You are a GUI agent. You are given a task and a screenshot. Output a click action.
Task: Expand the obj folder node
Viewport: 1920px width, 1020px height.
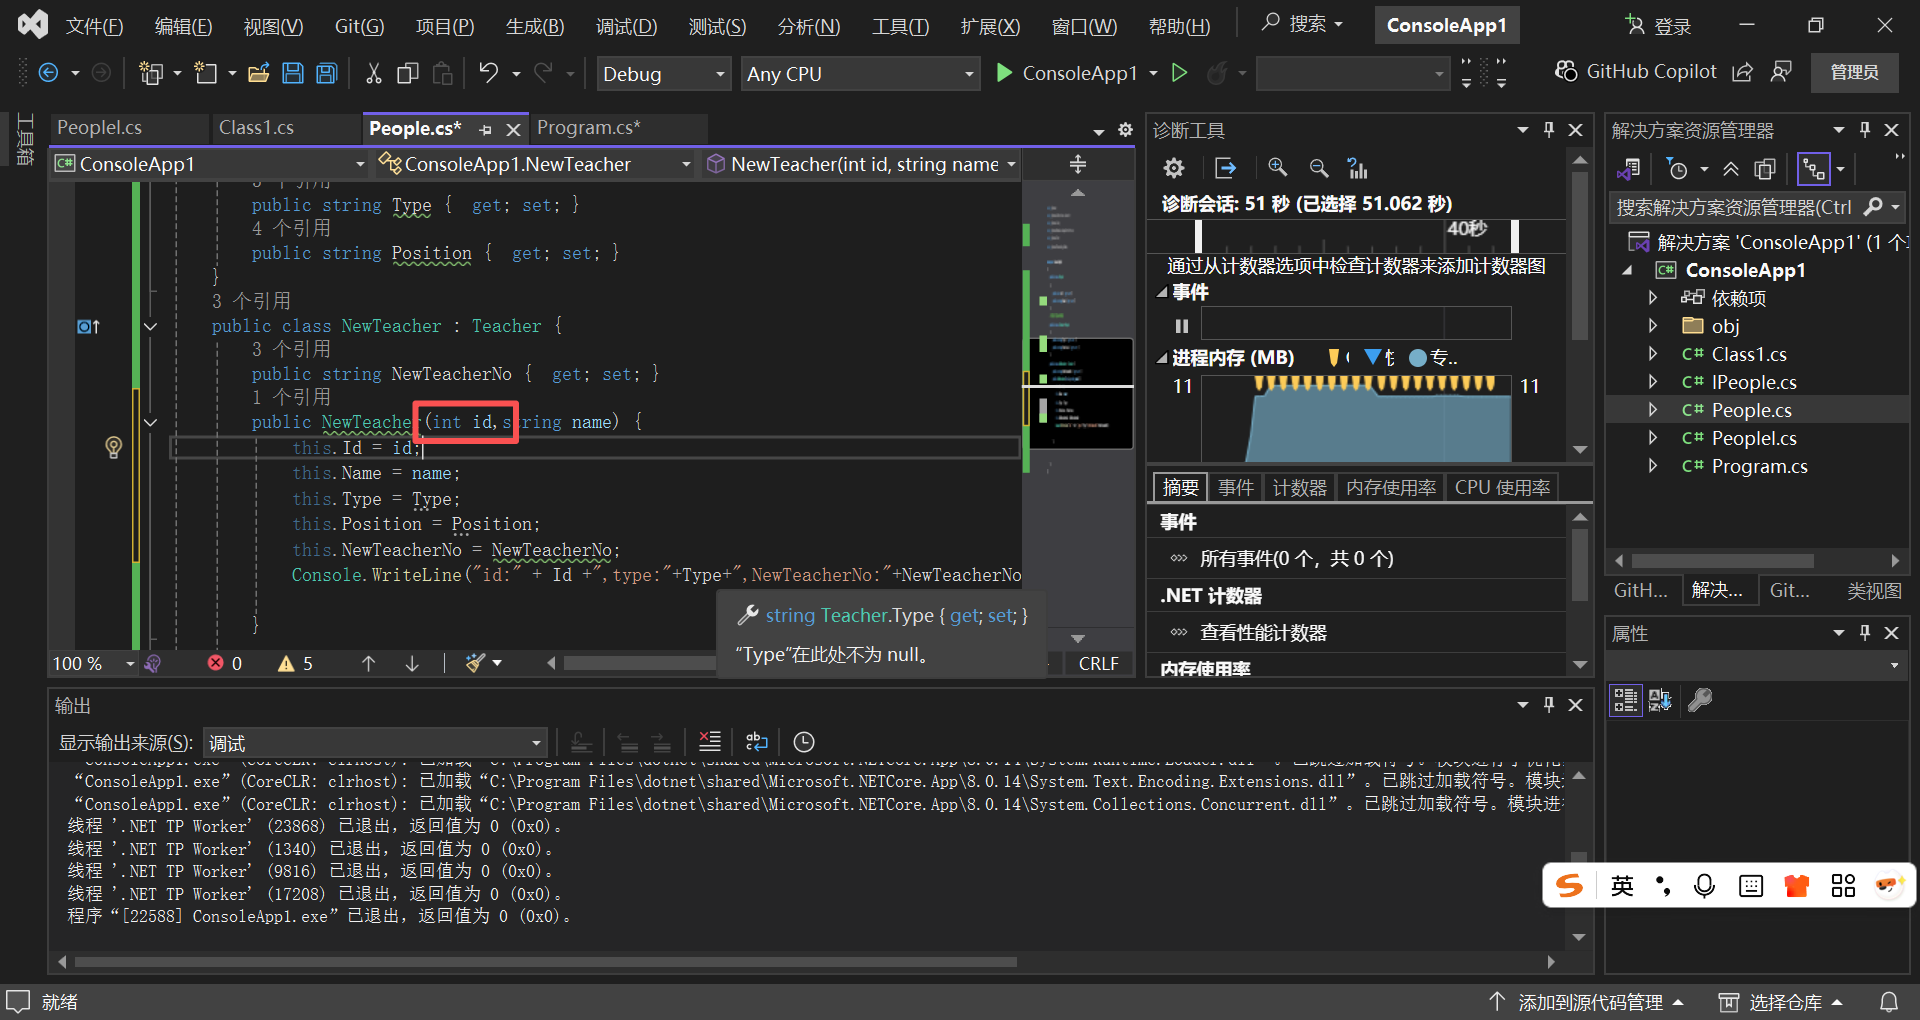tap(1653, 326)
